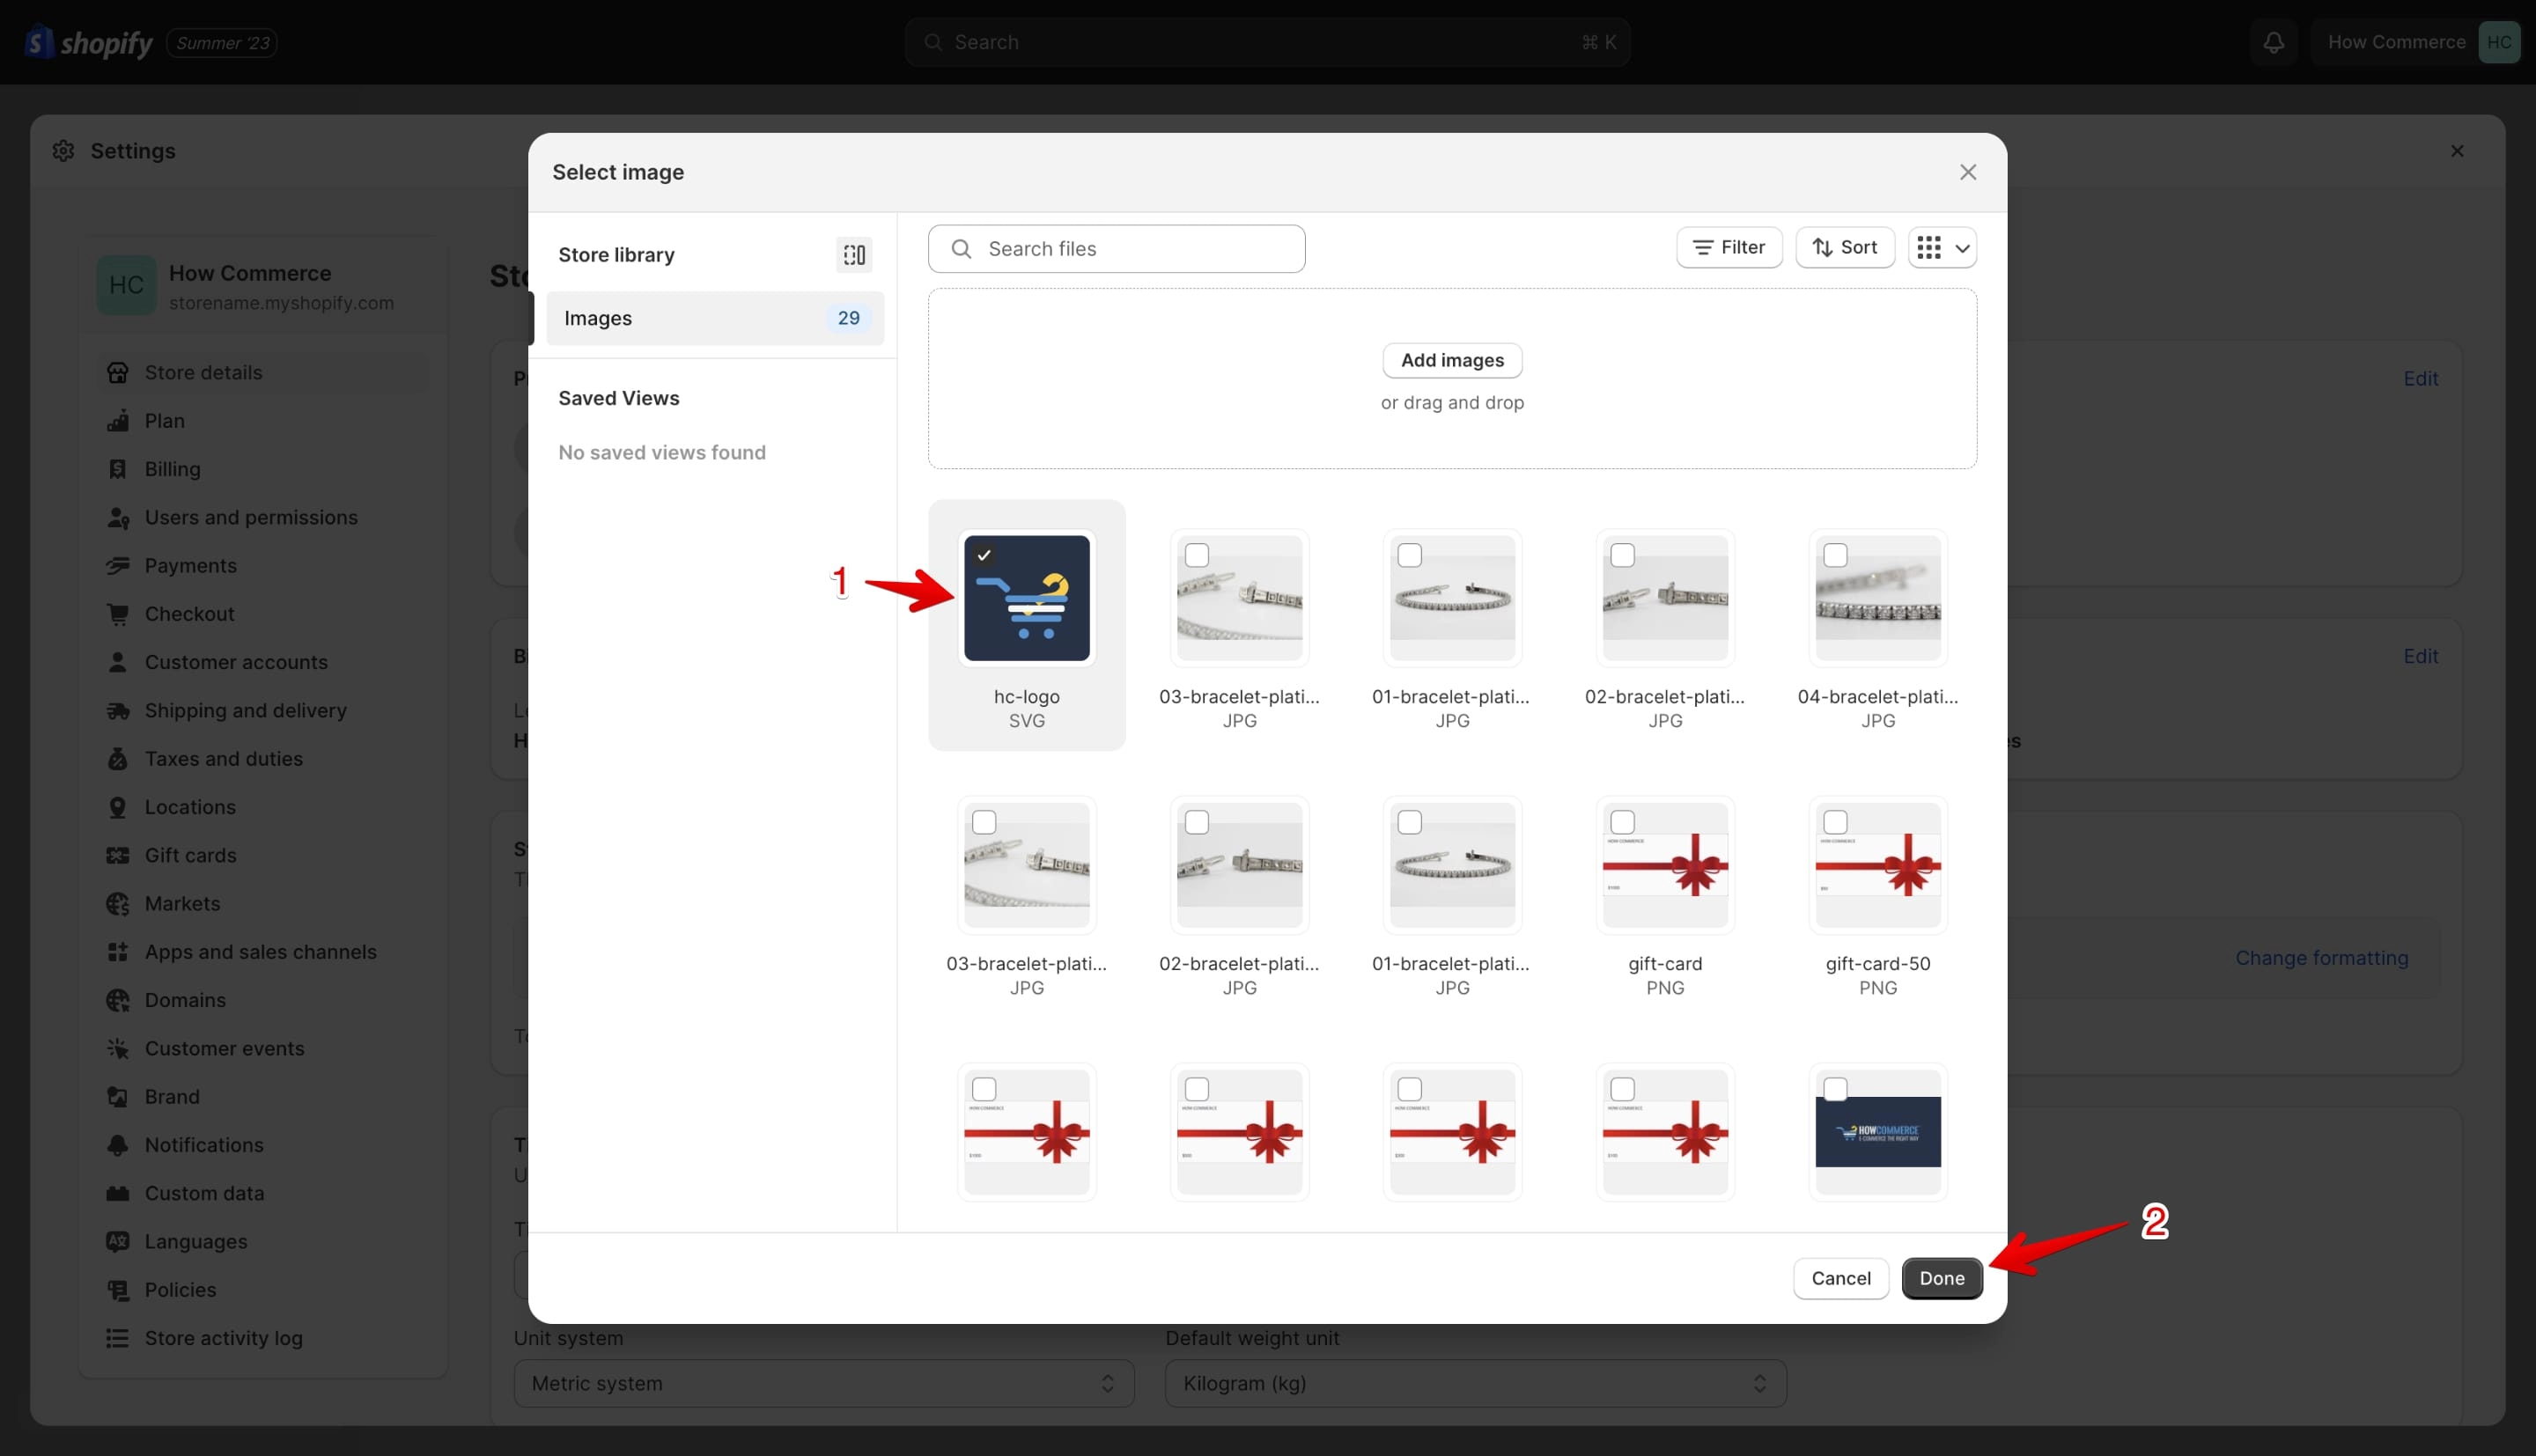2536x1456 pixels.
Task: Click the Done button
Action: click(x=1942, y=1278)
